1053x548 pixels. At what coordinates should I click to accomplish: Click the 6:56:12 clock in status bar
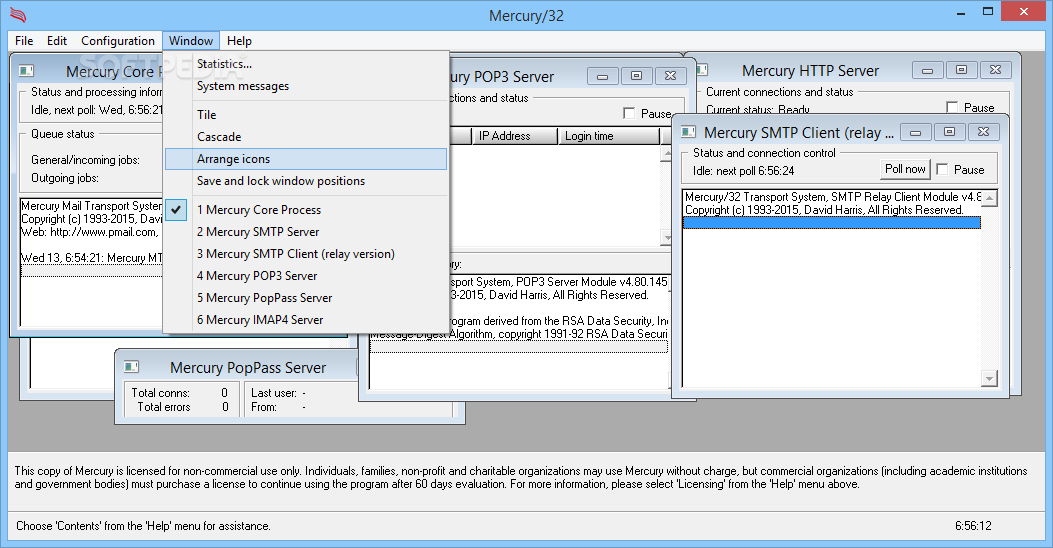pos(973,526)
